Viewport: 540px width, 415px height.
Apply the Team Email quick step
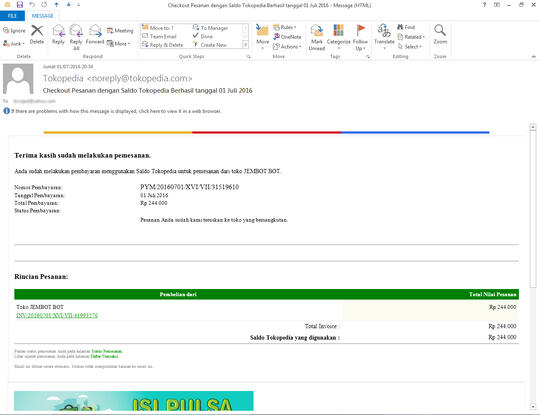159,36
